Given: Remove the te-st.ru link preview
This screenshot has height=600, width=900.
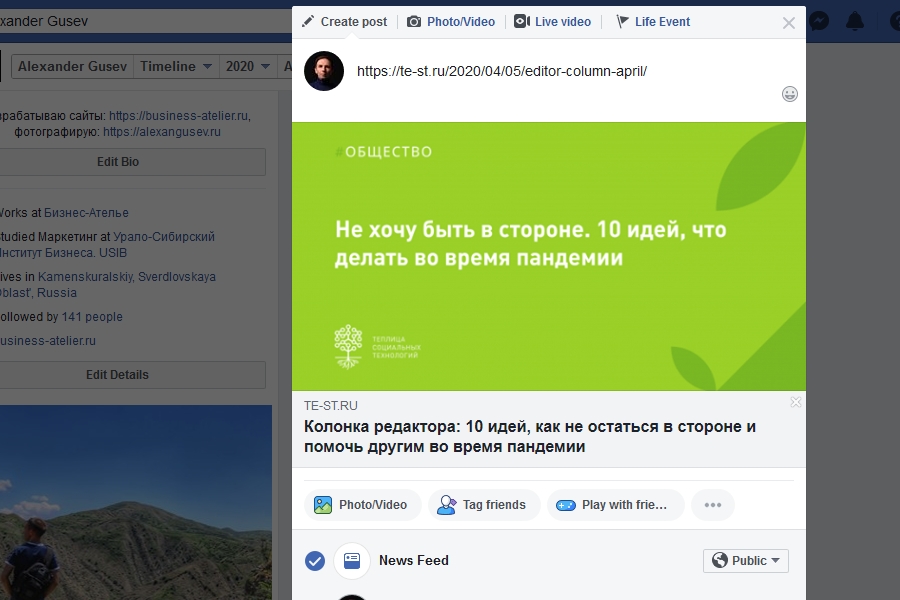Looking at the screenshot, I should coord(795,401).
